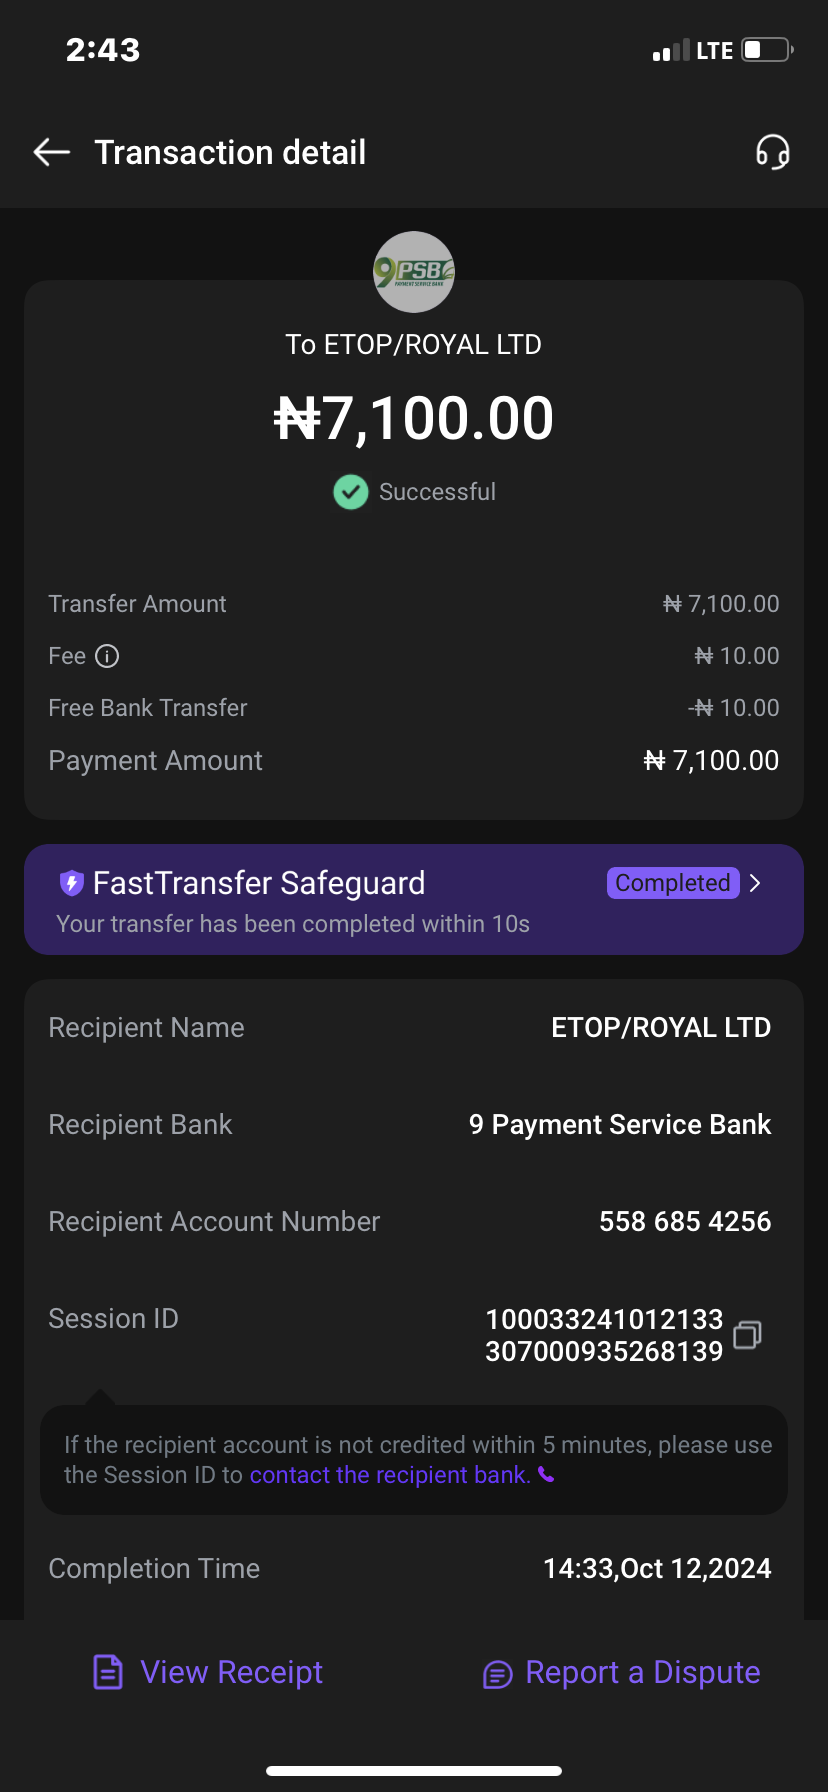Tap Report a Dispute button

pyautogui.click(x=621, y=1672)
